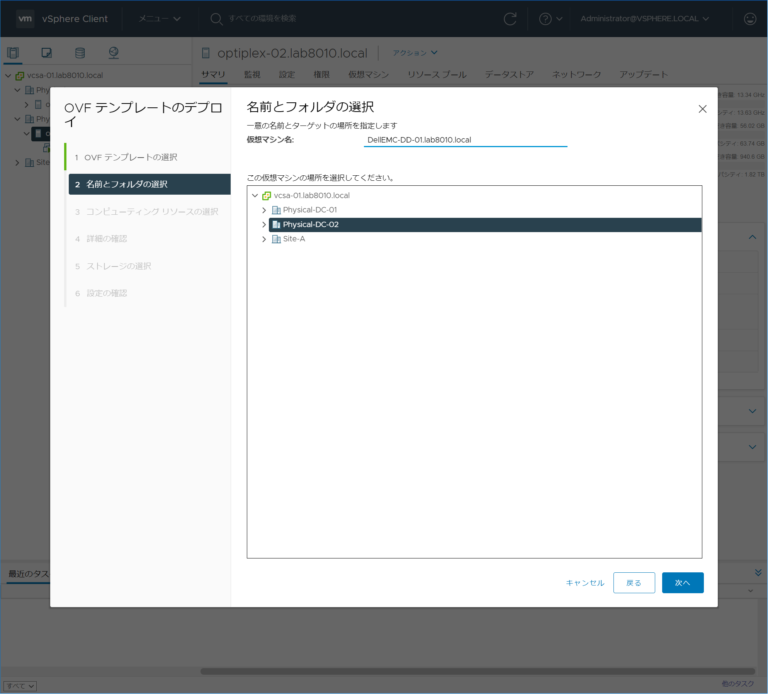Click the smiley feedback icon
Screen dimensions: 768x694
pyautogui.click(x=750, y=19)
